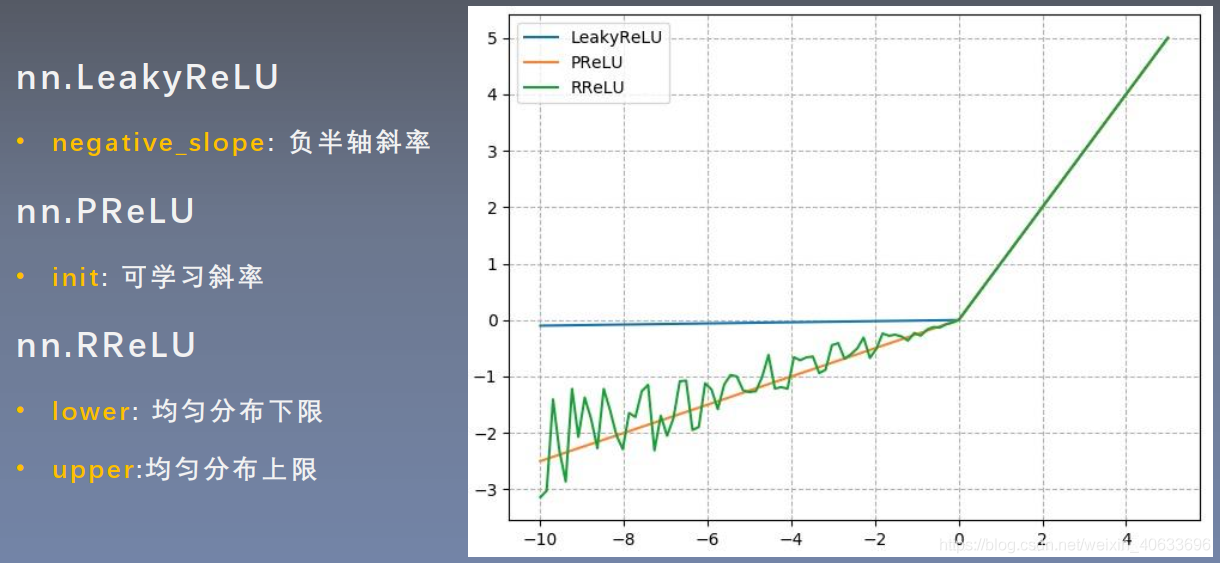1220x563 pixels.
Task: Click the upper parameter text
Action: point(94,469)
